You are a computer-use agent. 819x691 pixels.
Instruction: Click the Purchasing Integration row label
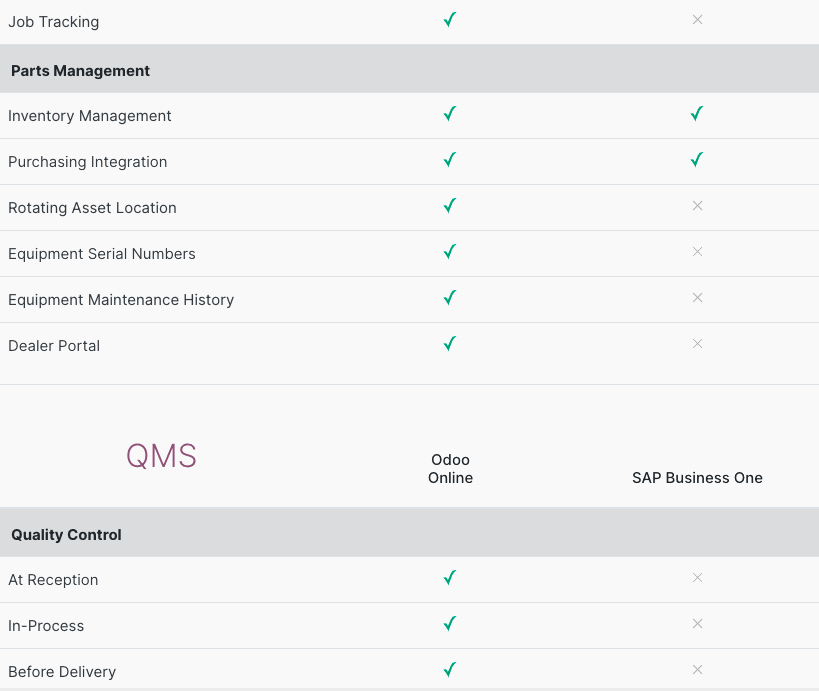[88, 162]
